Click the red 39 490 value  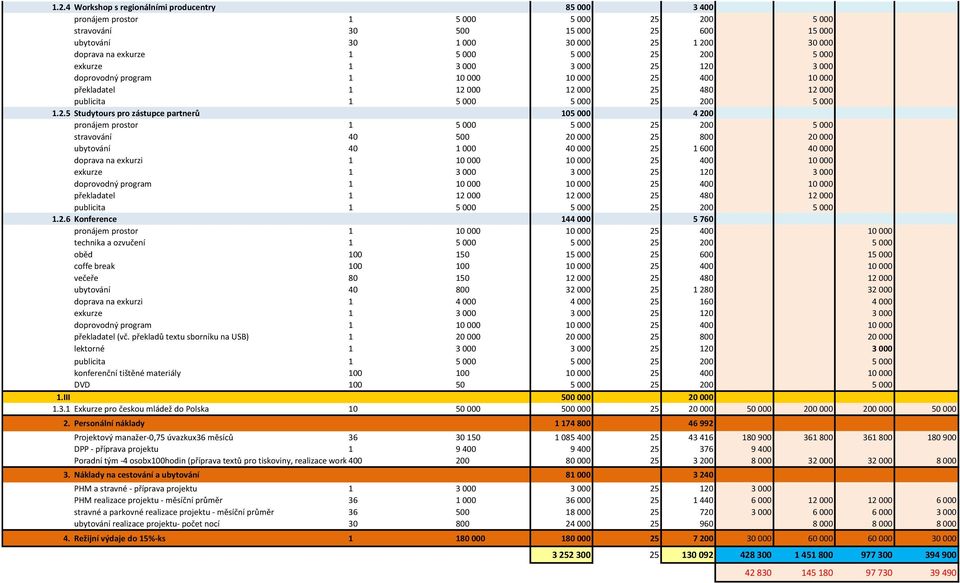pyautogui.click(x=943, y=572)
